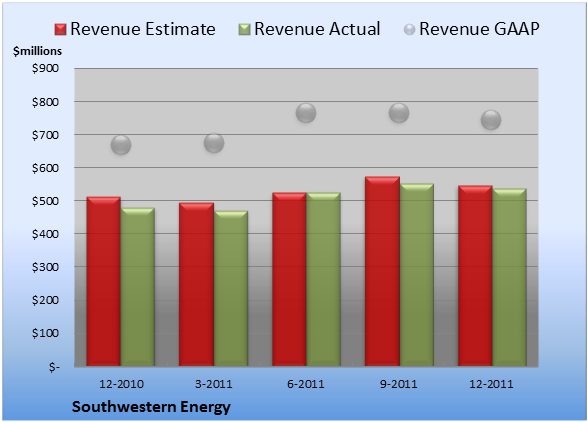
Task: Click the 'Southwestern Energy' chart title
Action: click(x=151, y=407)
